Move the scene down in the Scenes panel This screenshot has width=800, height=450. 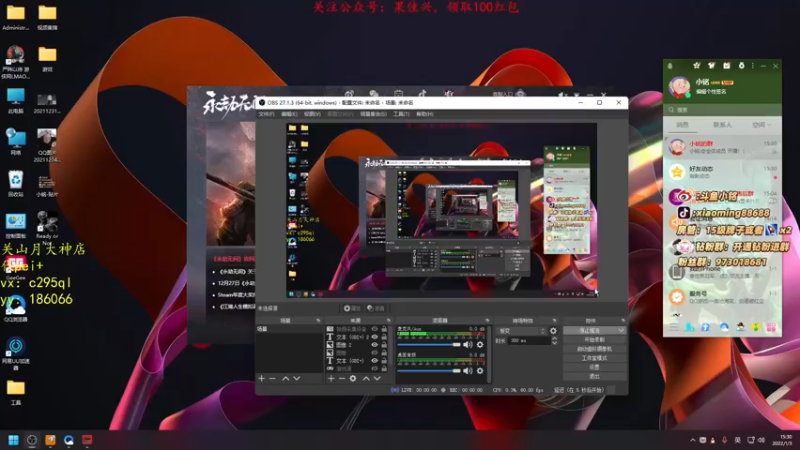click(296, 379)
